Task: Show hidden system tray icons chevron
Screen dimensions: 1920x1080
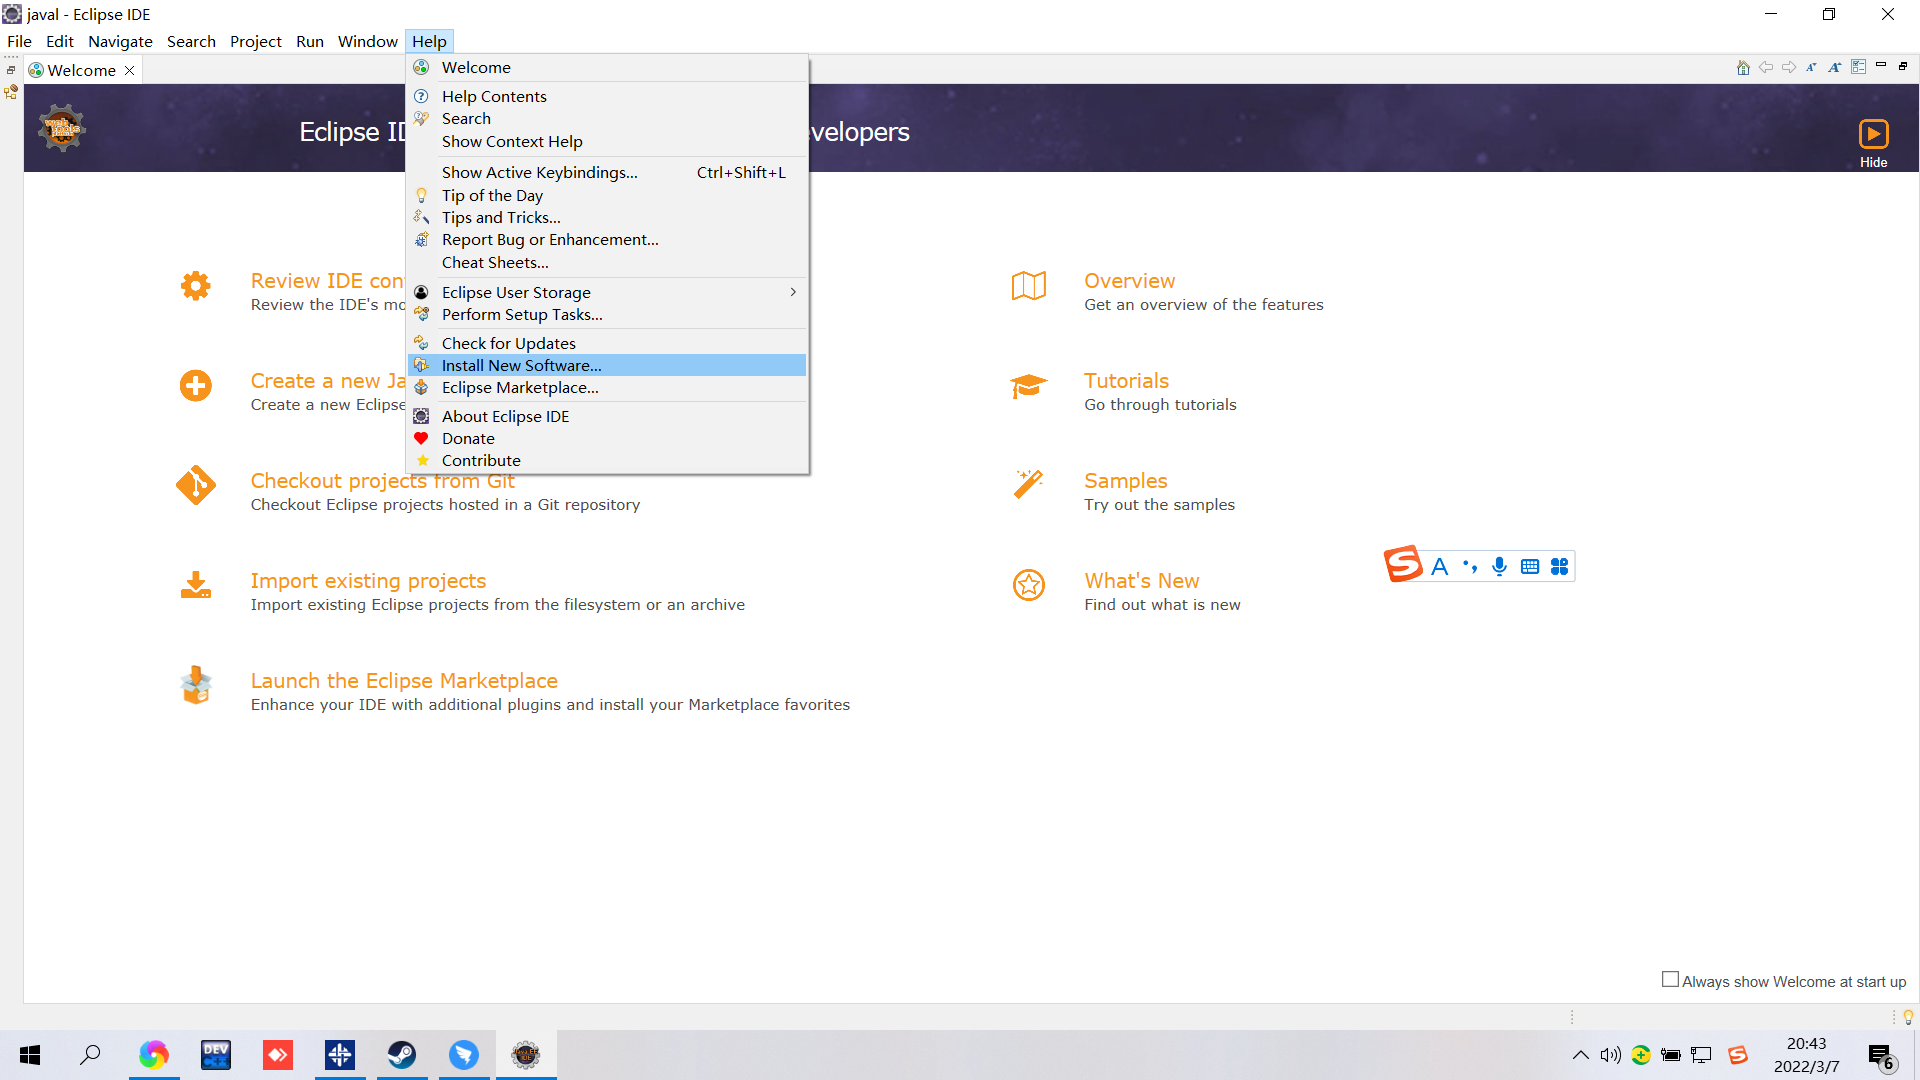Action: point(1581,1055)
